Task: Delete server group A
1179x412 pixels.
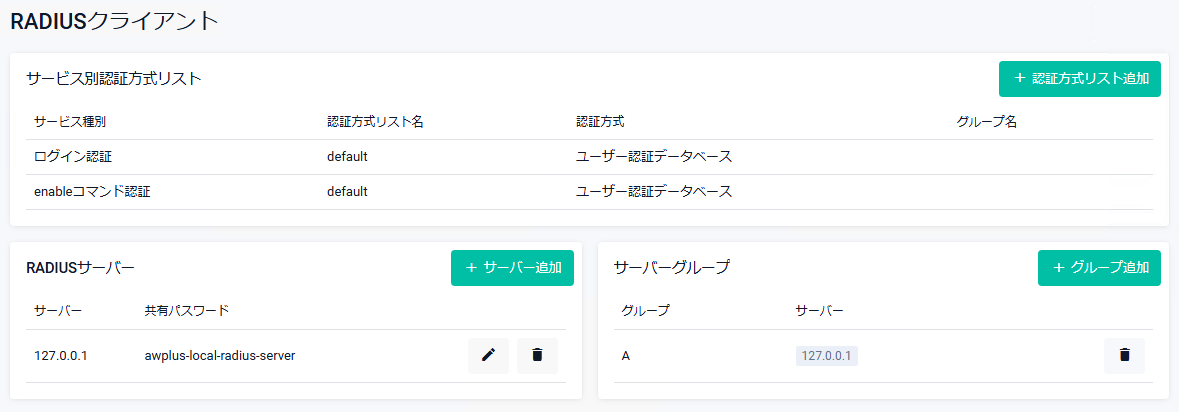Action: [1124, 355]
